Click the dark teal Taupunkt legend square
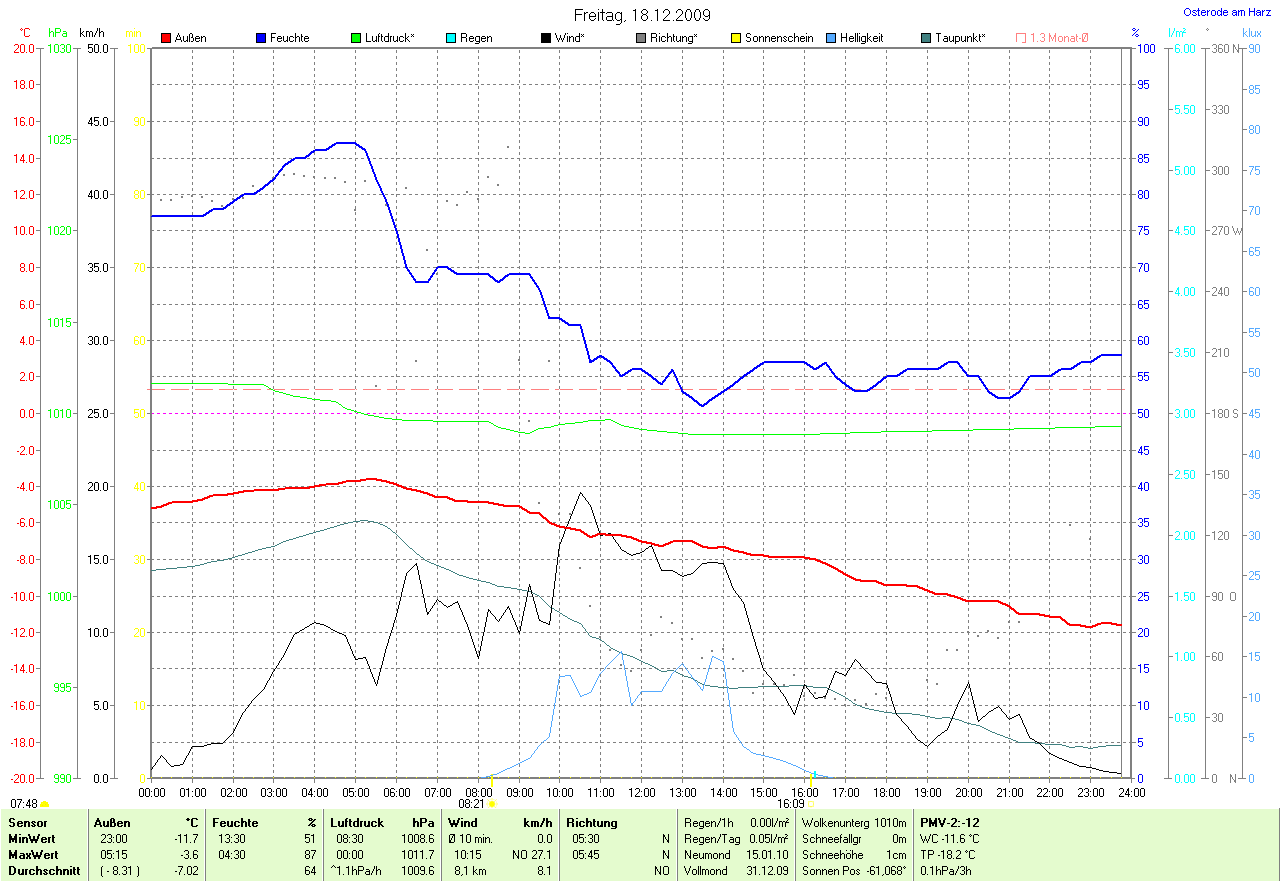 click(926, 38)
